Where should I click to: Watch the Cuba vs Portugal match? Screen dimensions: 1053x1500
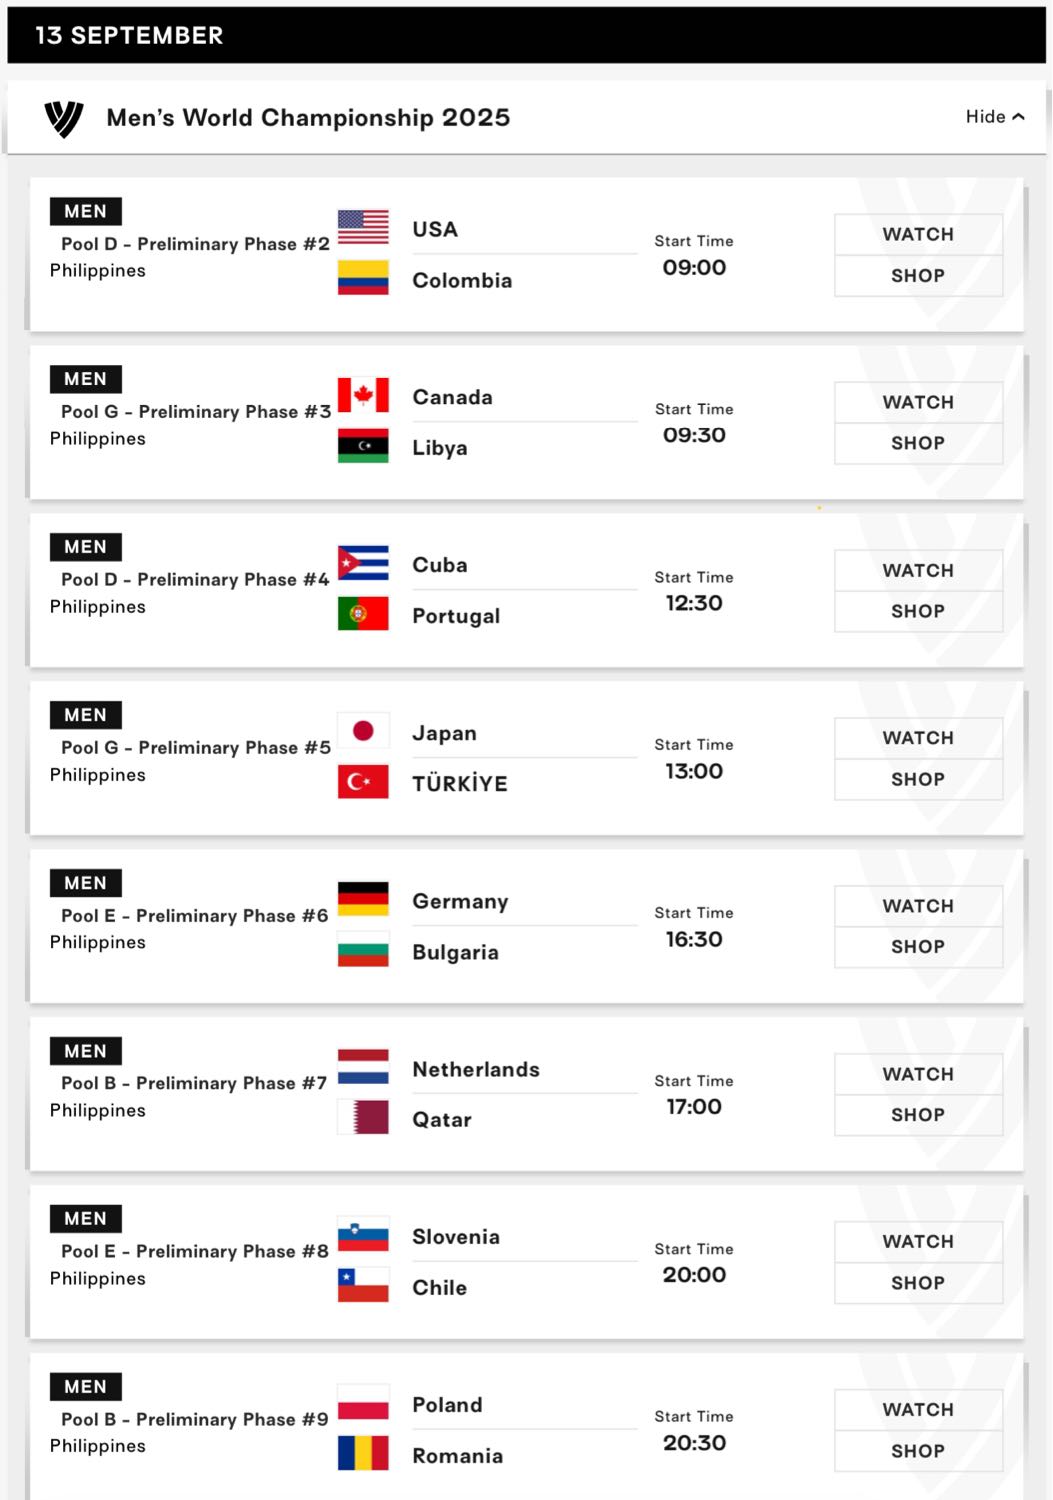(918, 570)
